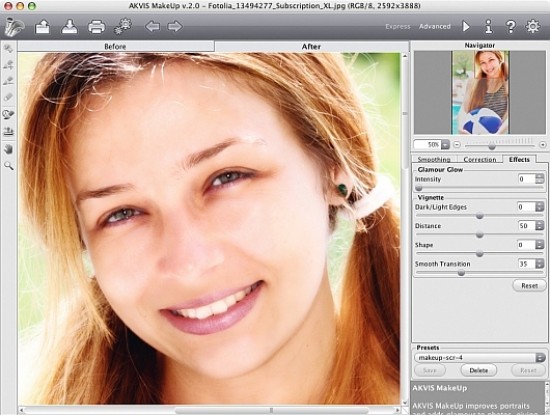The height and width of the screenshot is (415, 550).
Task: Open batch processing gears icon
Action: (x=123, y=27)
